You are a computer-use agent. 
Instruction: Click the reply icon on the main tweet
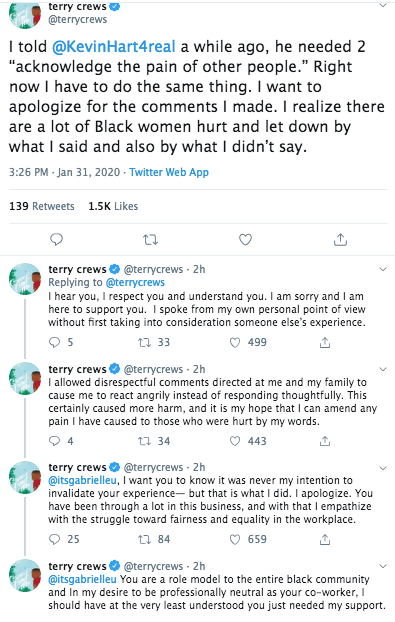point(56,239)
